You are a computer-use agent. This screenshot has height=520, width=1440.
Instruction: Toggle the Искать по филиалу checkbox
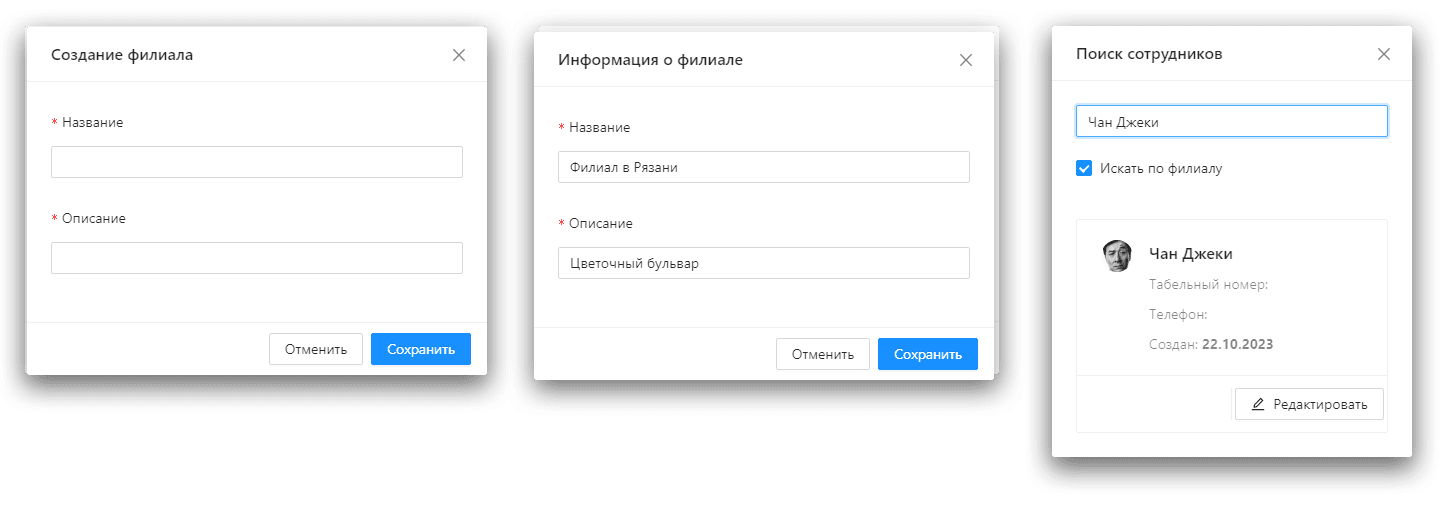pyautogui.click(x=1084, y=168)
